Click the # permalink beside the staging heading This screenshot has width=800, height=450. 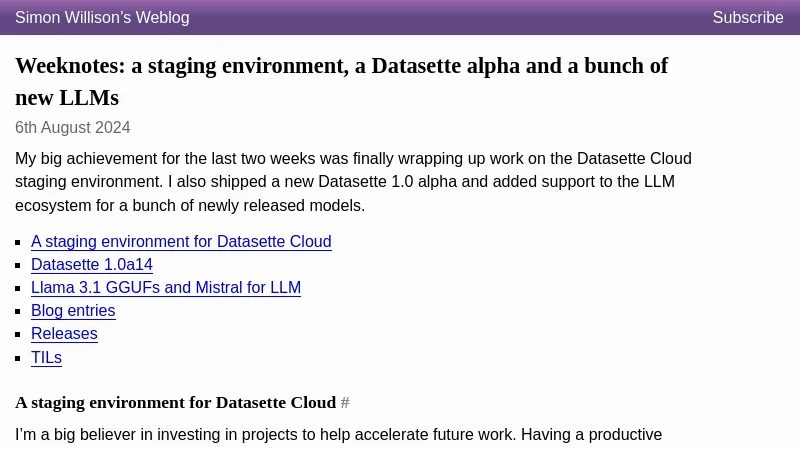[x=345, y=403]
